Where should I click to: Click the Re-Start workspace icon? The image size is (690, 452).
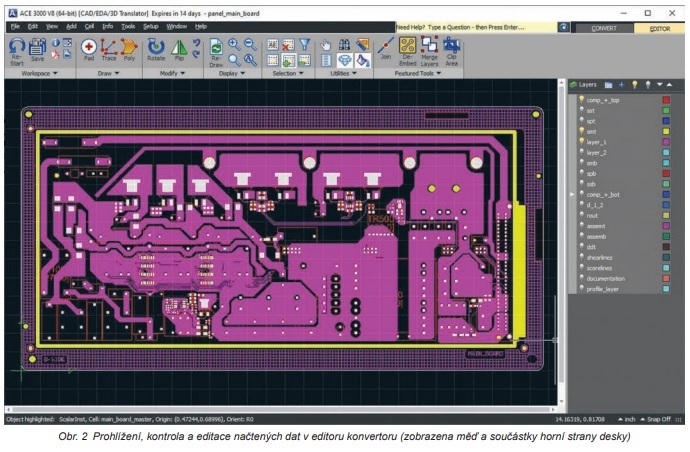tap(17, 52)
